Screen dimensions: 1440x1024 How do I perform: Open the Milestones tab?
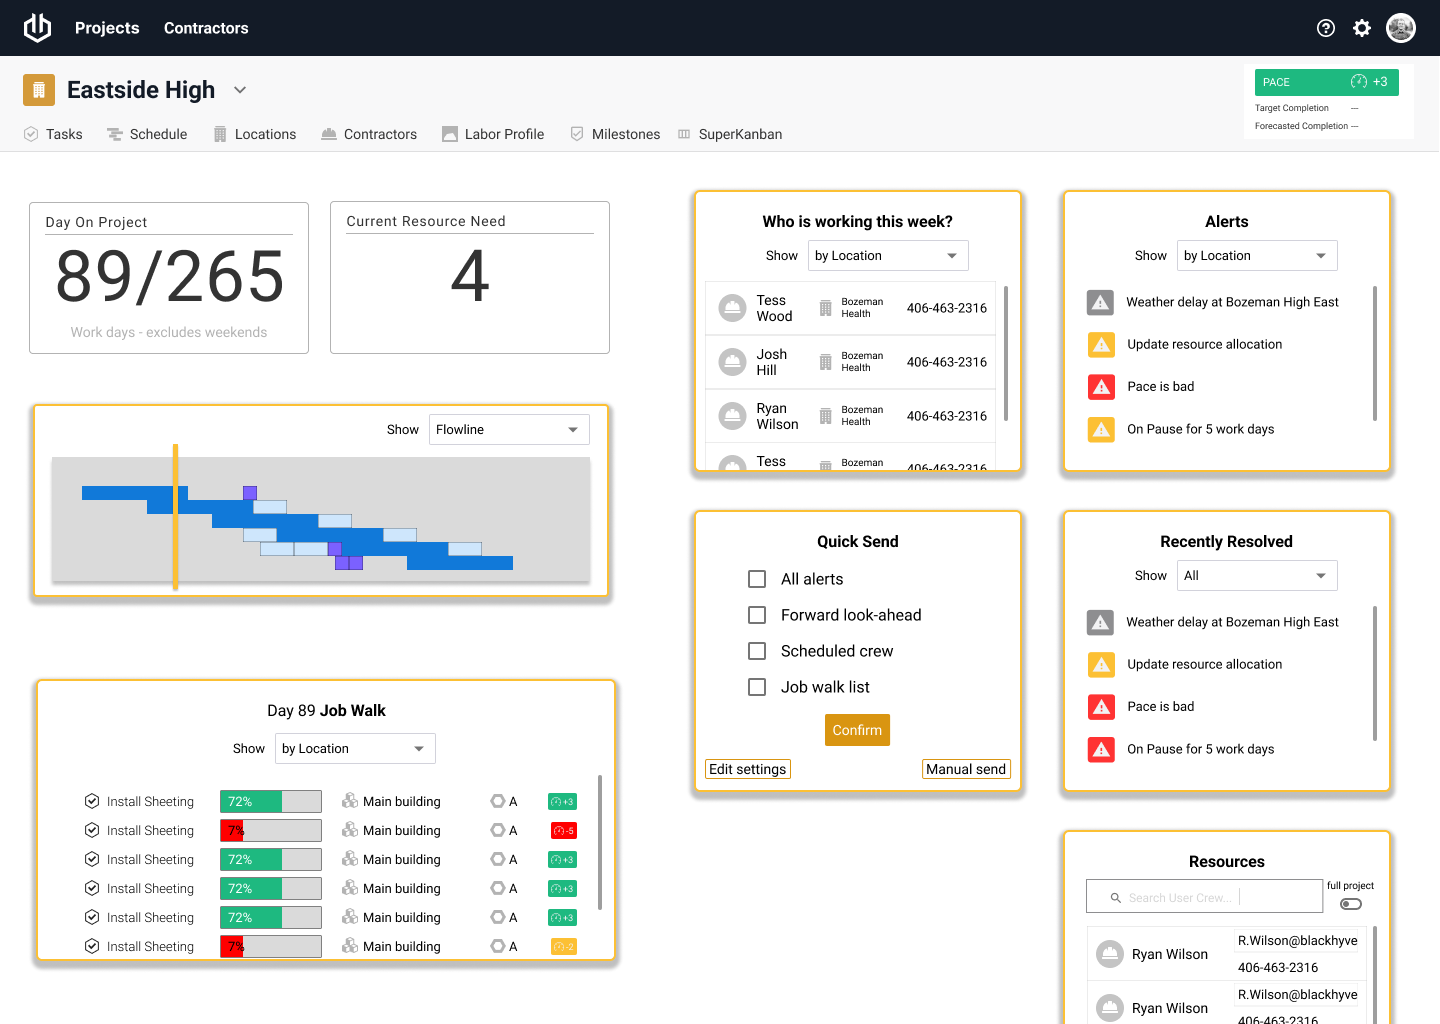click(615, 134)
